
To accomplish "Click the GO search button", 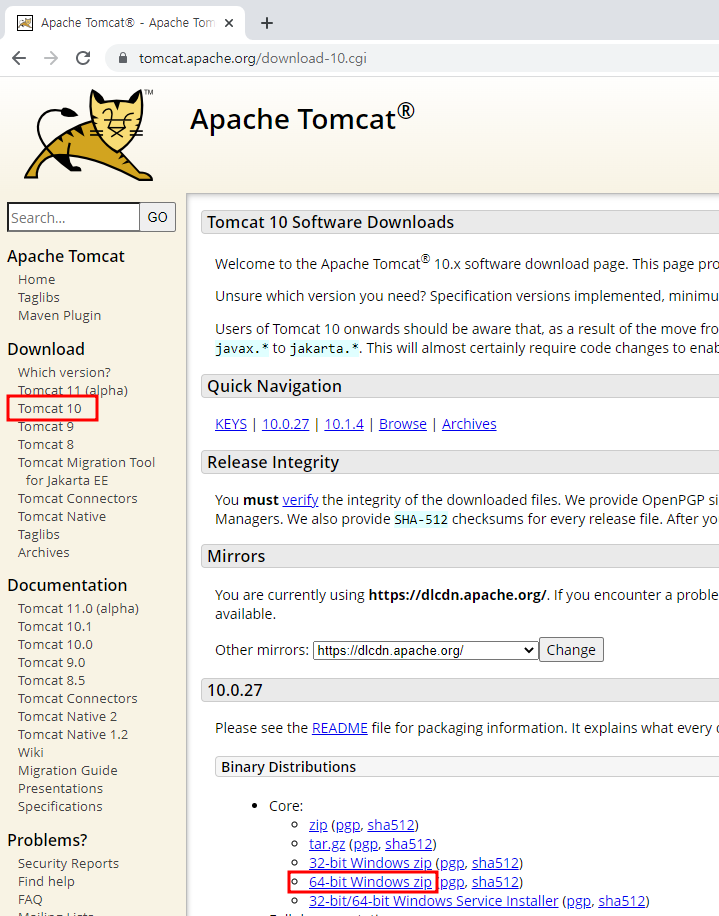I will pos(158,217).
